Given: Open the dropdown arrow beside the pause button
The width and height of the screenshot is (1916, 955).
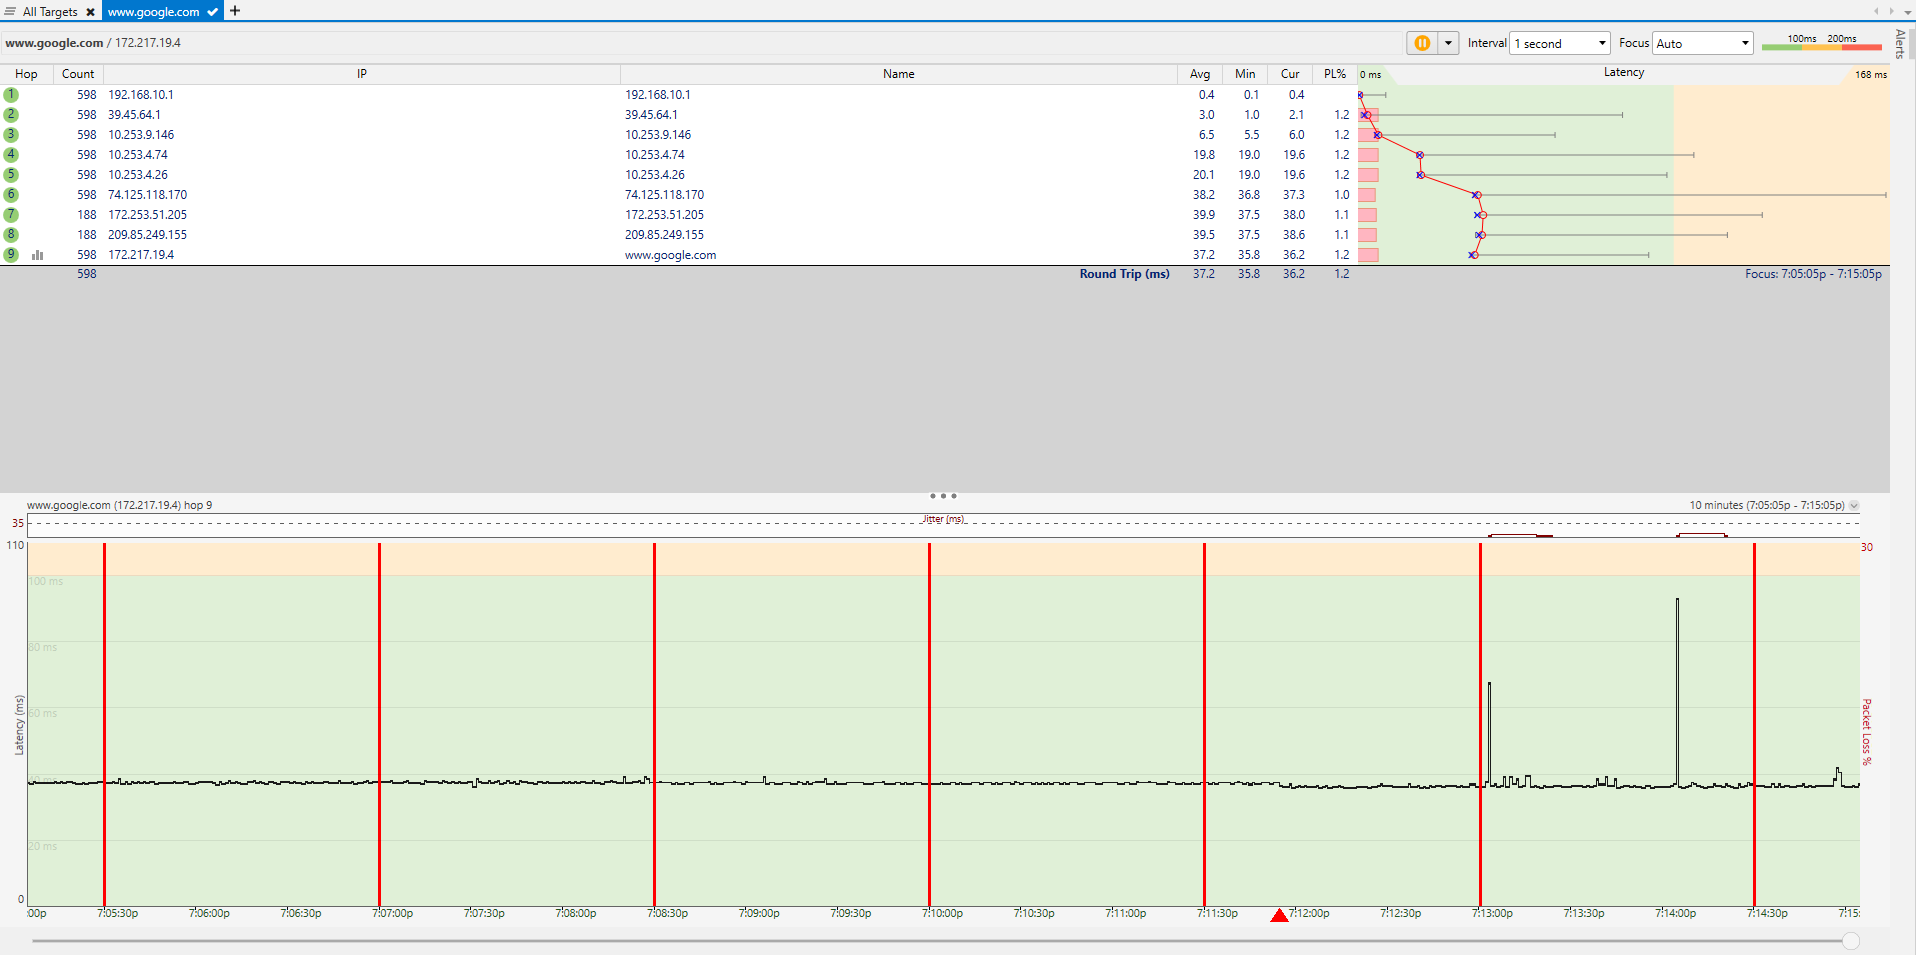Looking at the screenshot, I should click(1448, 43).
